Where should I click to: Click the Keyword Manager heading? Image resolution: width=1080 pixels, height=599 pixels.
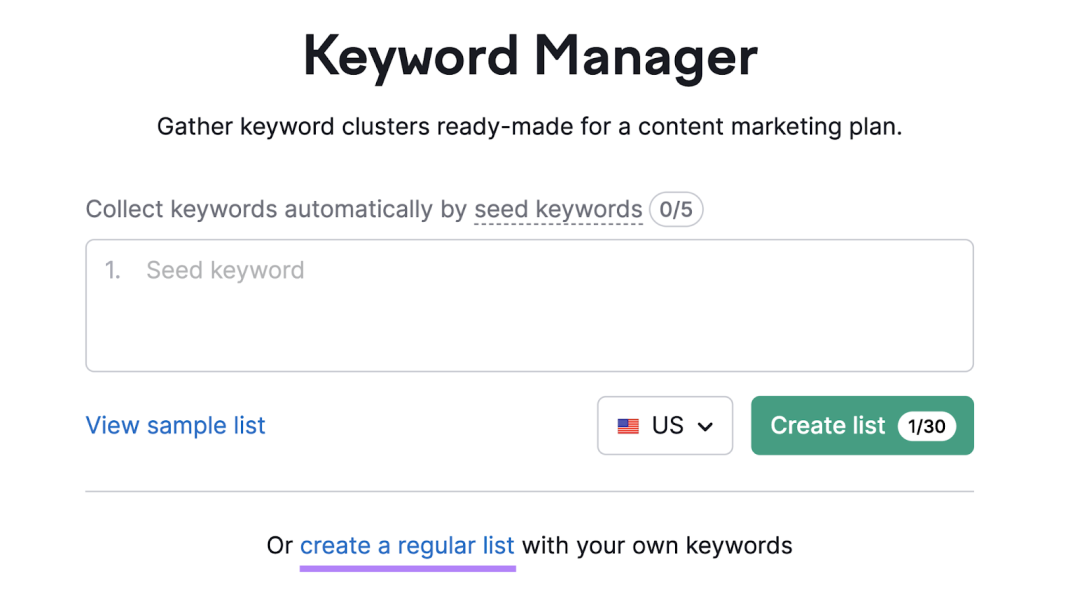click(x=530, y=56)
